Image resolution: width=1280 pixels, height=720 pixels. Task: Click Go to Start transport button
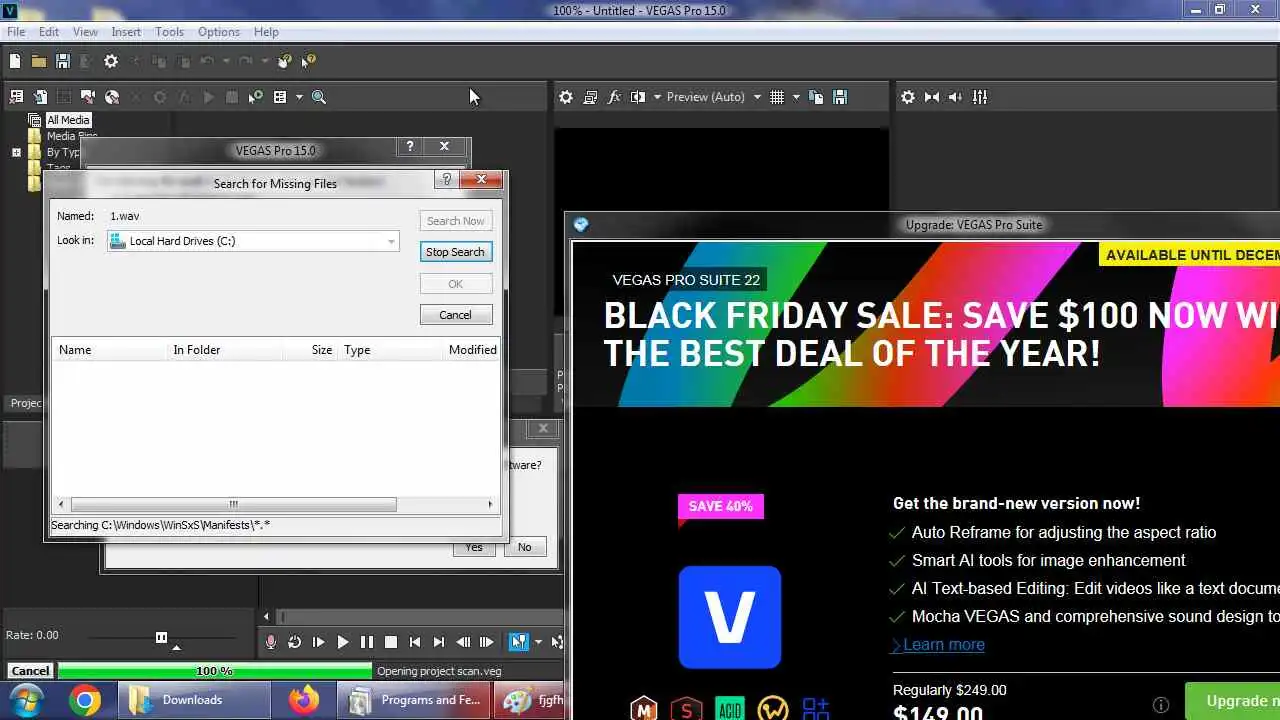(415, 642)
